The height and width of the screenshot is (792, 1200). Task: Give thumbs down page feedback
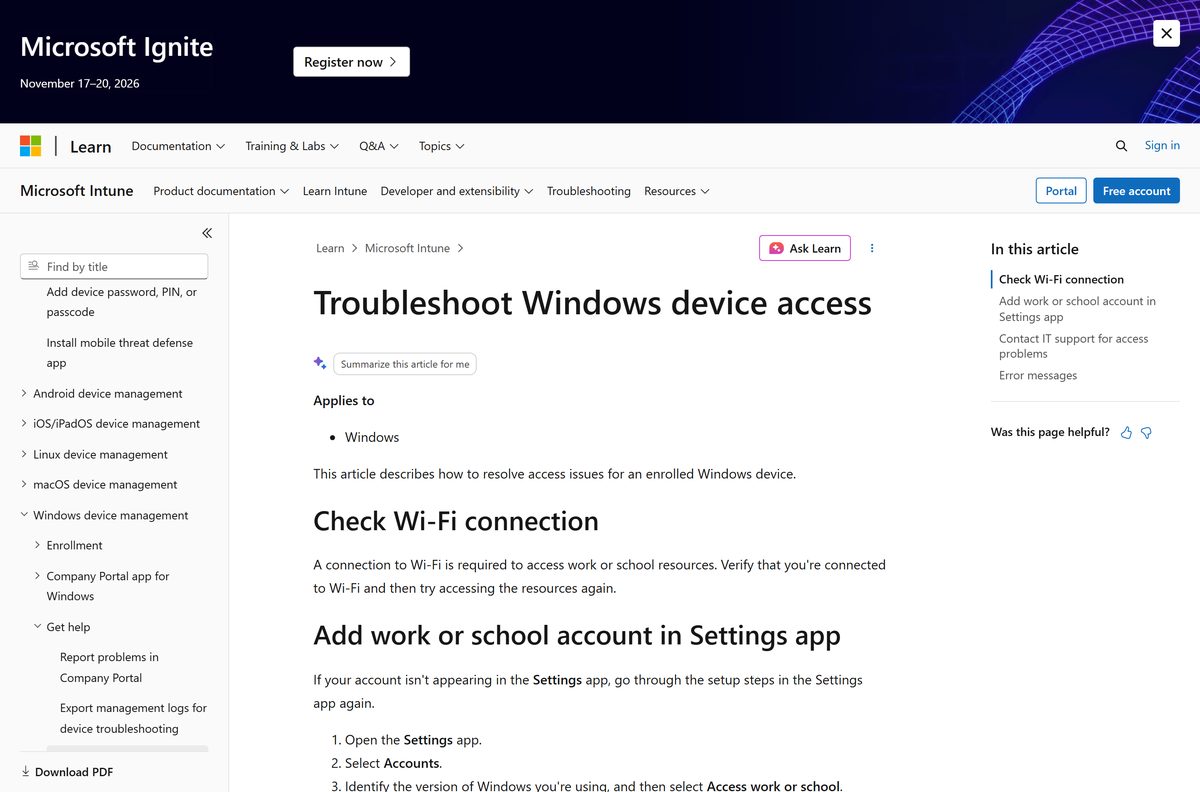click(x=1147, y=433)
